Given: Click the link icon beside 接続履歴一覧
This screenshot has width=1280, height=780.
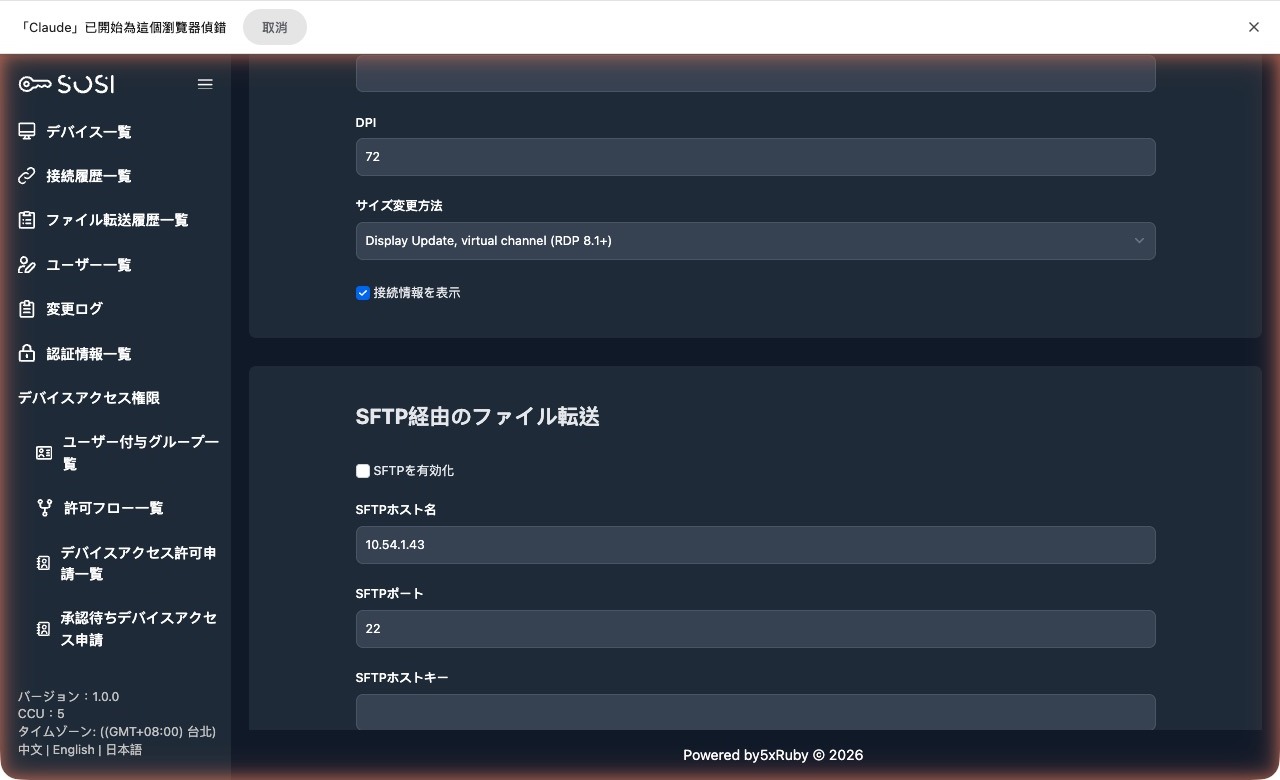Looking at the screenshot, I should click(x=26, y=175).
